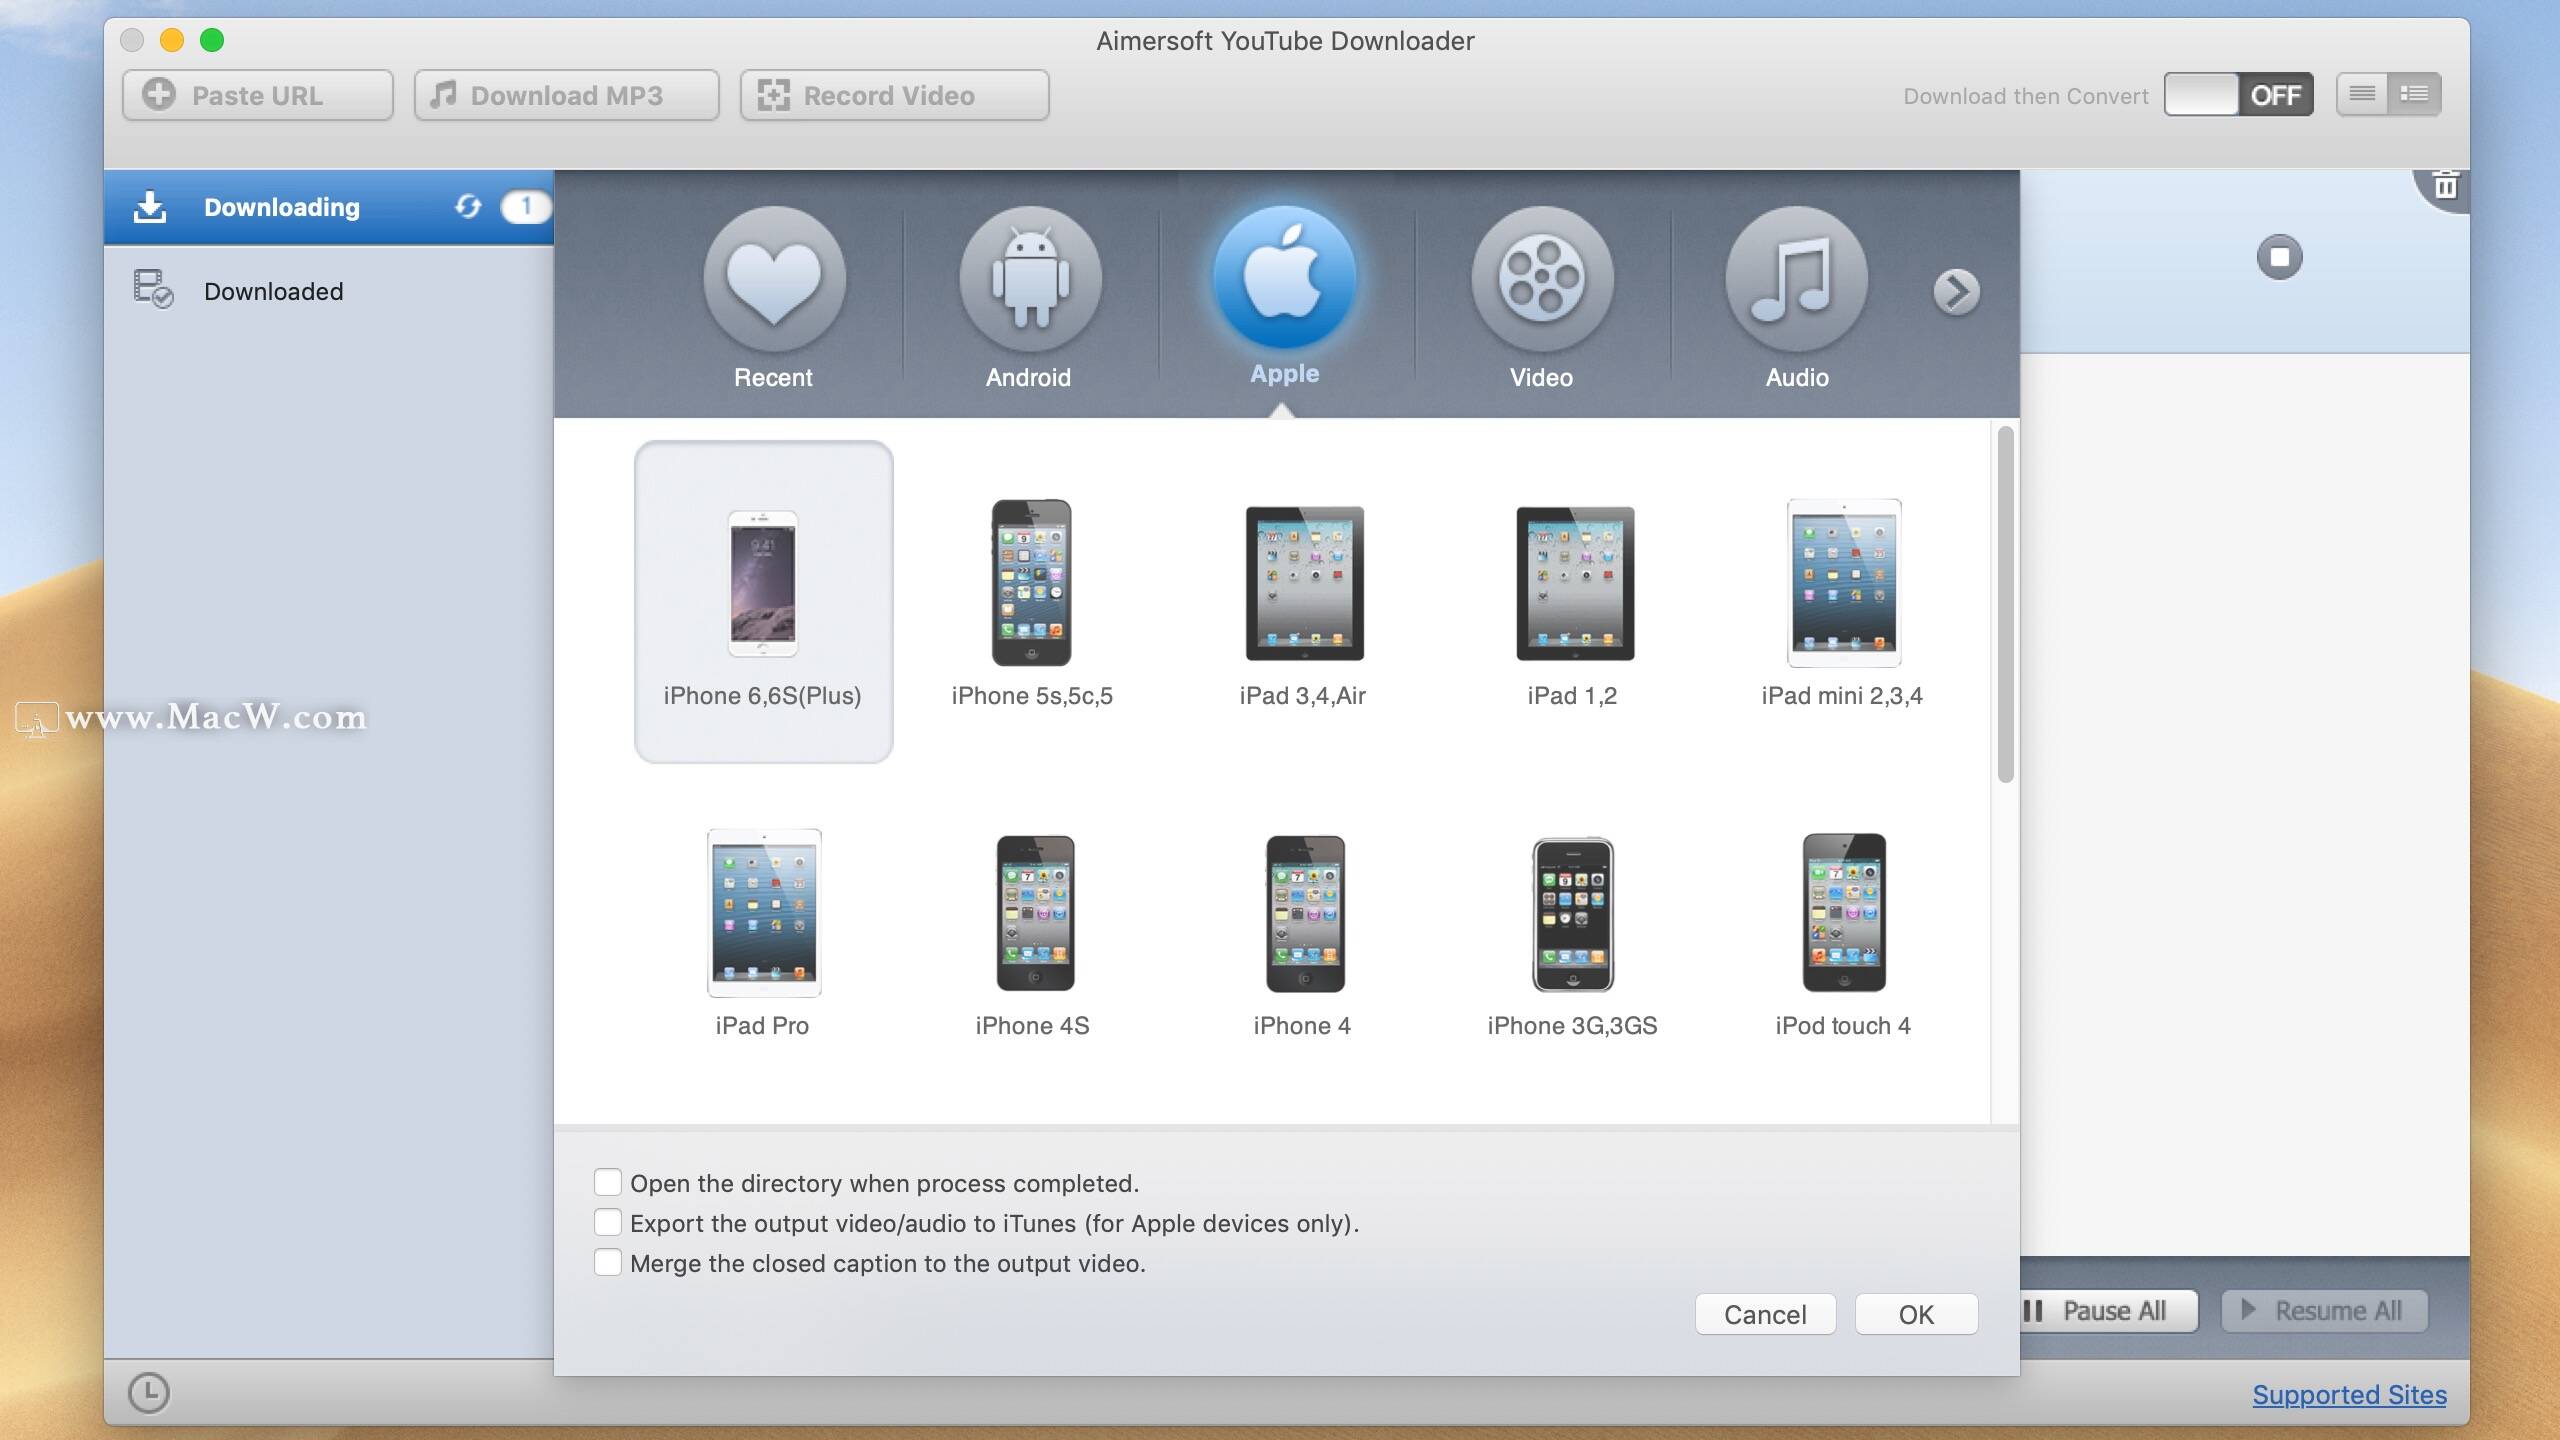Open the Downloading tab in sidebar
Image resolution: width=2560 pixels, height=1440 pixels.
(x=329, y=207)
